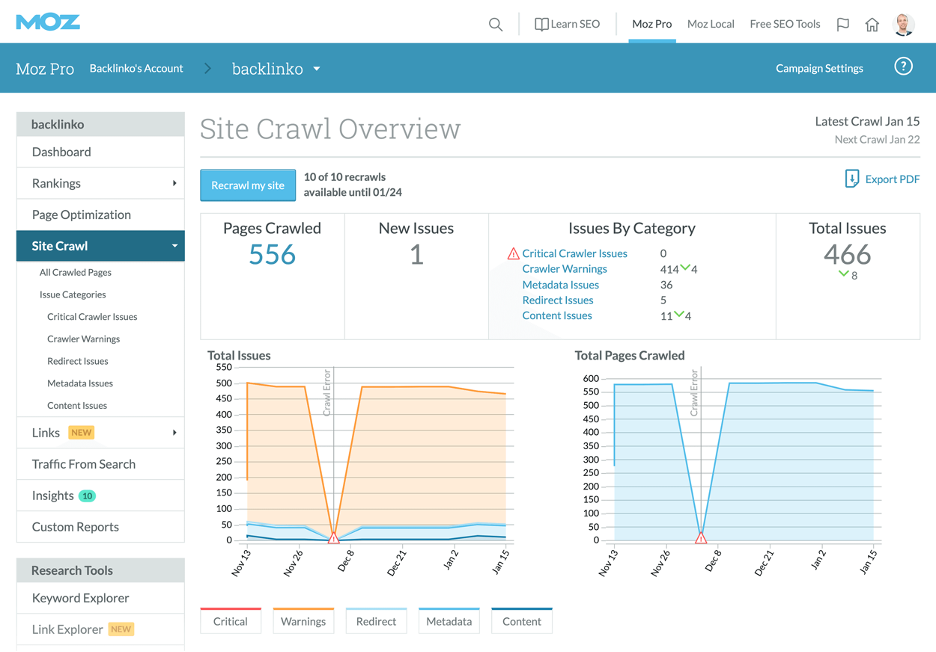Click the Next Crawl Jan 22 text

click(877, 139)
